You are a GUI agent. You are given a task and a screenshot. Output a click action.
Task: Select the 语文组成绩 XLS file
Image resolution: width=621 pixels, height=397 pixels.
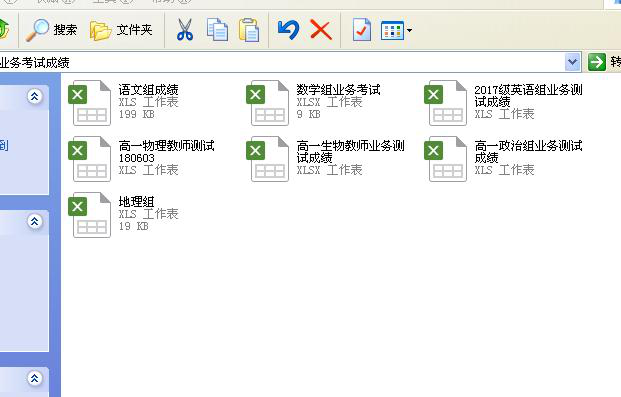point(124,103)
